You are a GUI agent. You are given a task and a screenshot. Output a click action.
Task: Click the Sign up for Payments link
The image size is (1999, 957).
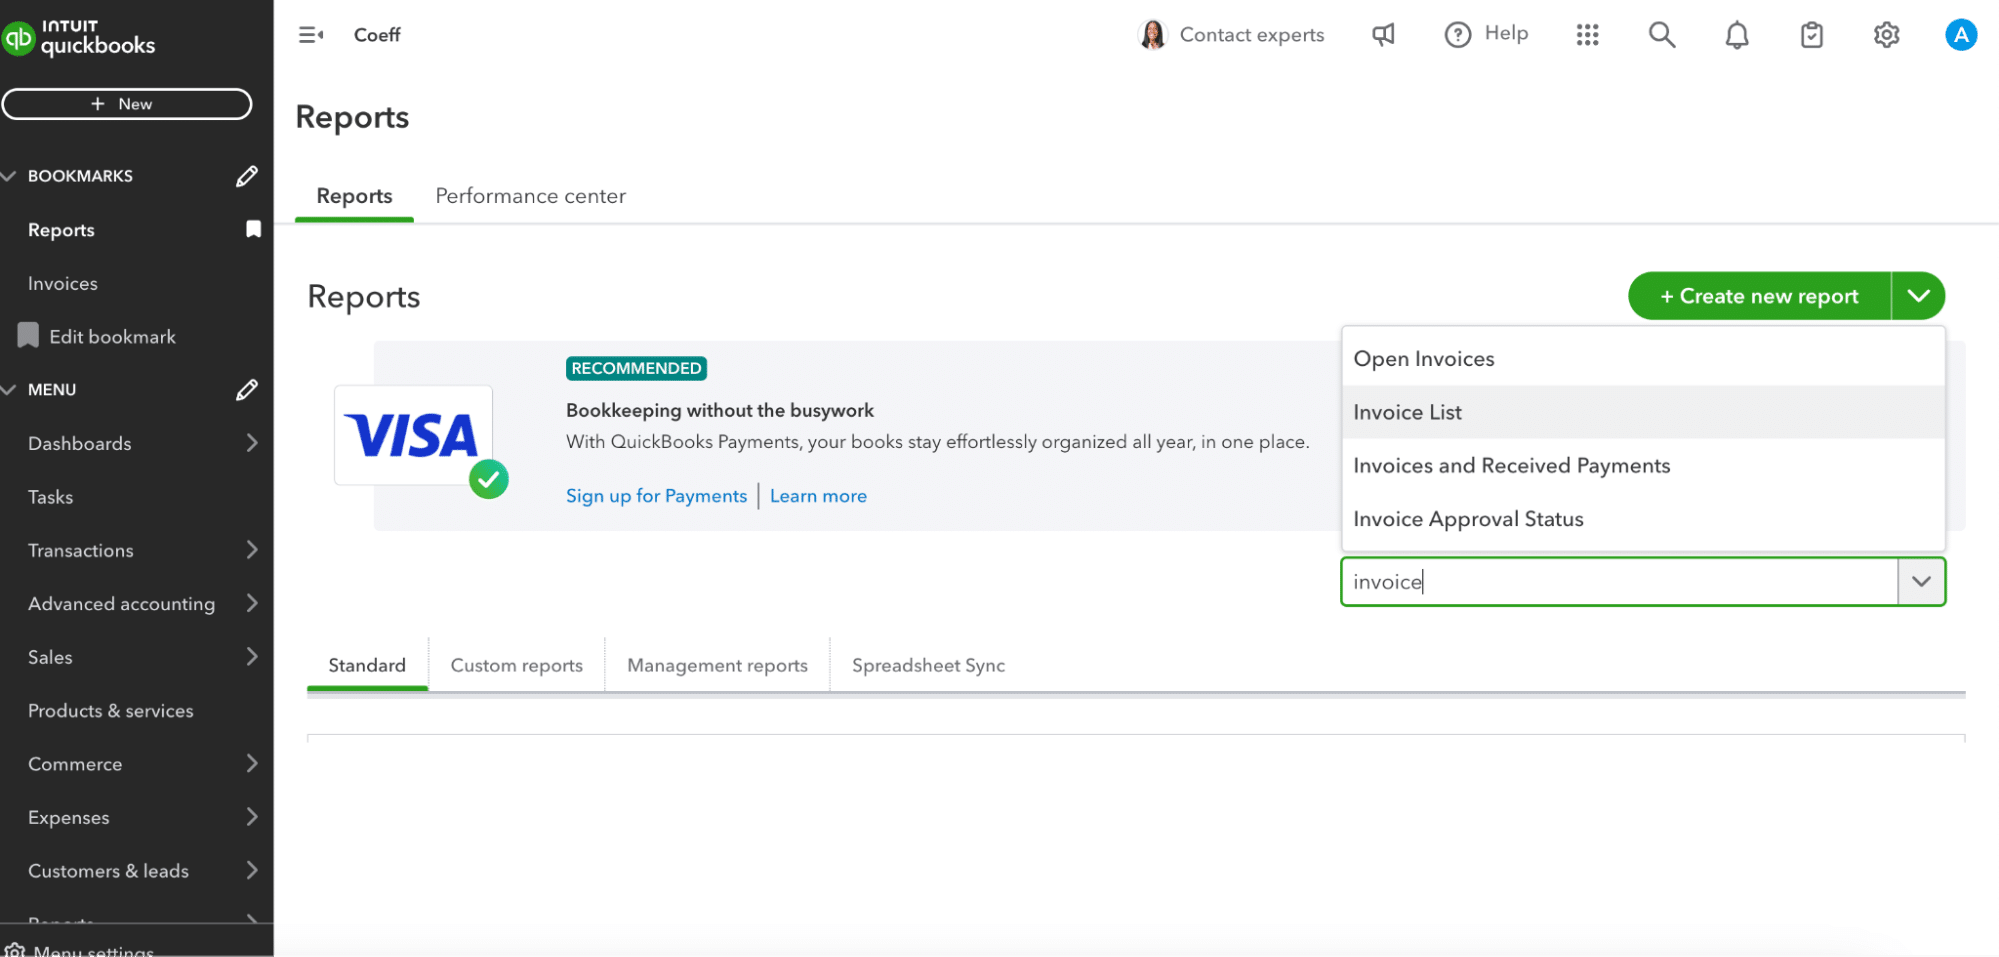point(656,496)
